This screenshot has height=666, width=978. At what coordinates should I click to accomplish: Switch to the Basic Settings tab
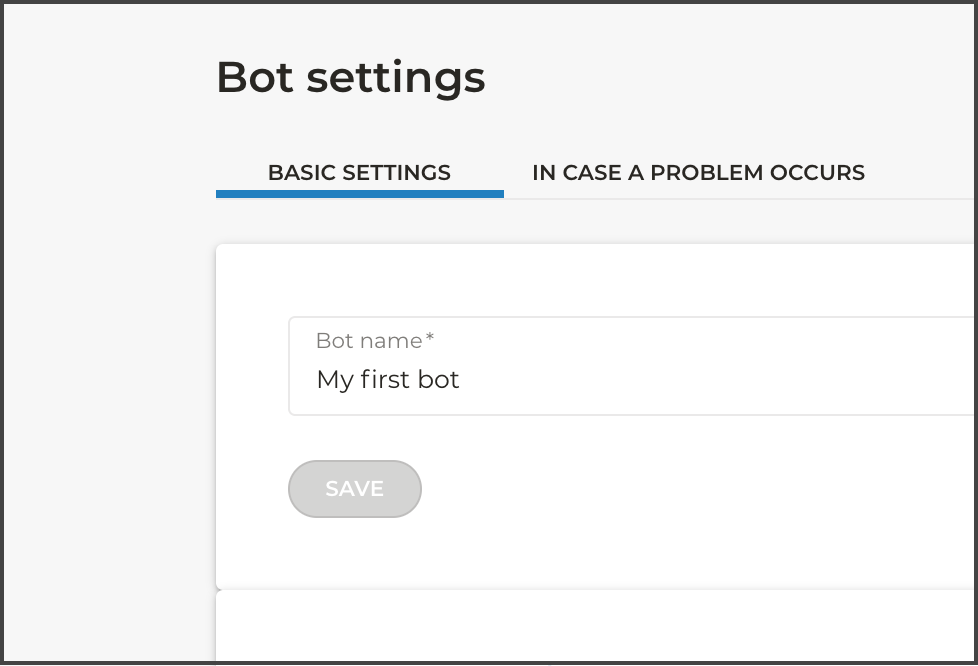click(359, 172)
